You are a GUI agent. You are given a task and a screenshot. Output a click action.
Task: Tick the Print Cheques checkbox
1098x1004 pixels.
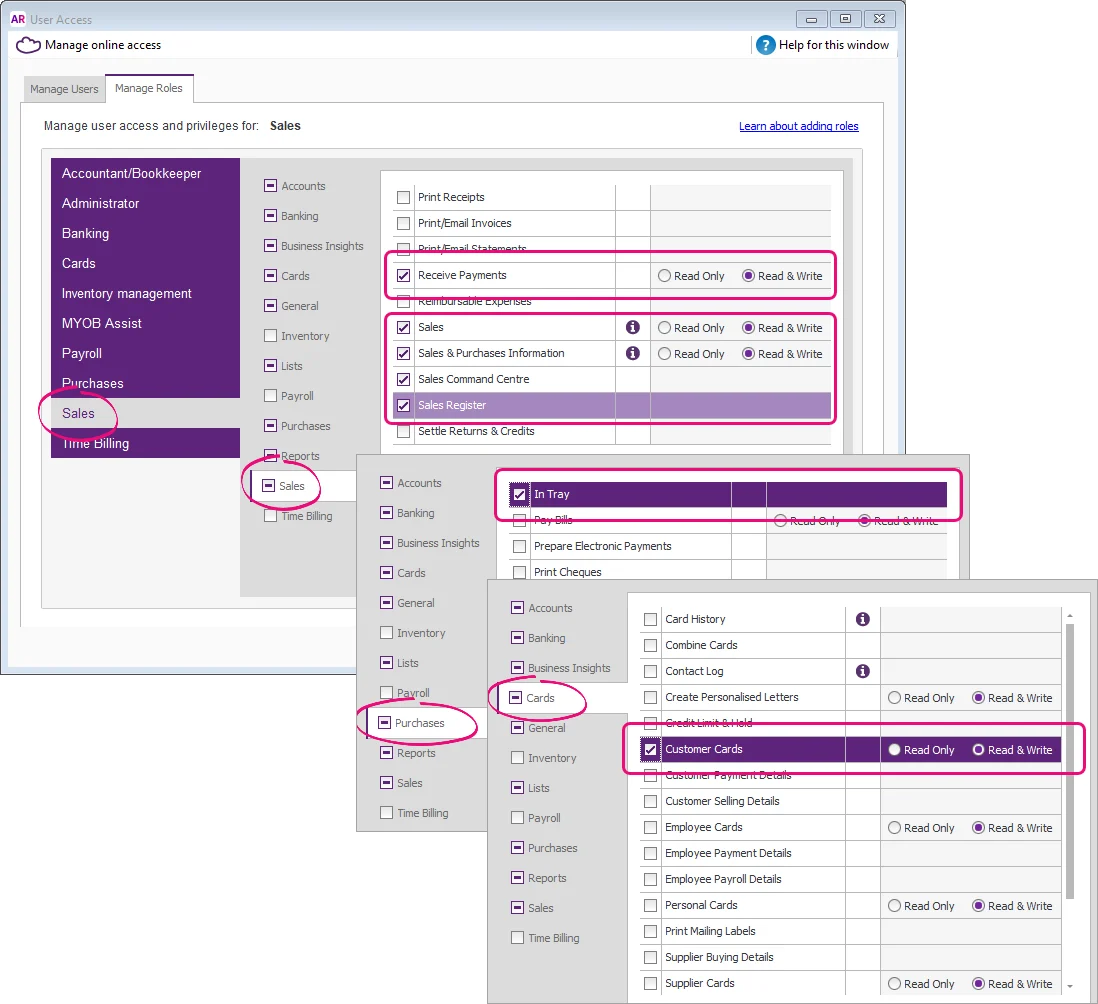click(519, 572)
